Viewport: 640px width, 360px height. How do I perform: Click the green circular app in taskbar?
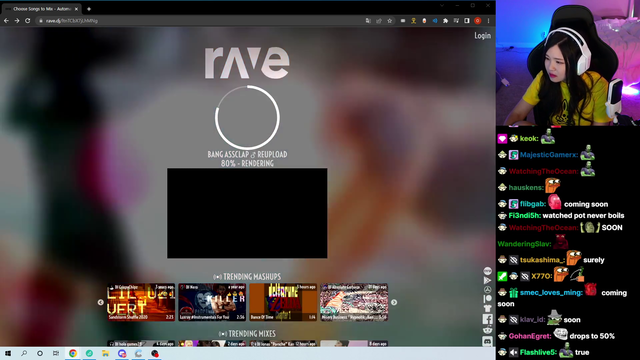[x=89, y=353]
